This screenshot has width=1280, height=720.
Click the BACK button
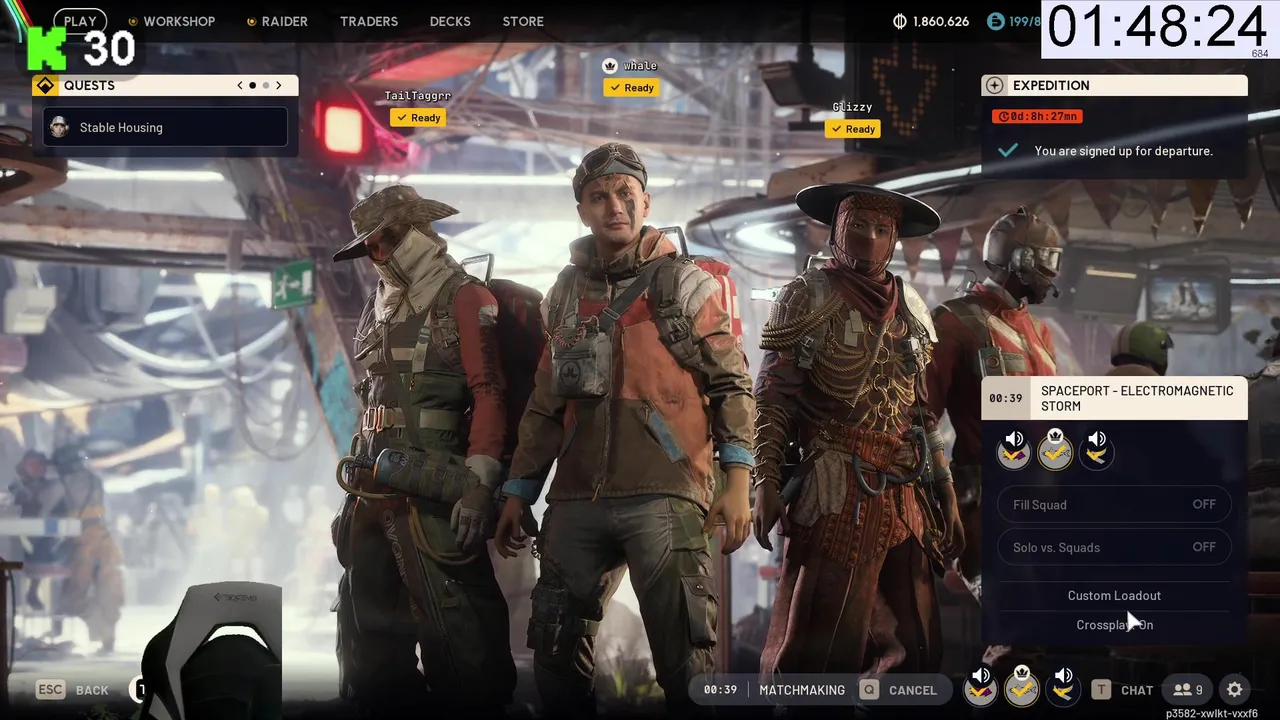(x=92, y=690)
